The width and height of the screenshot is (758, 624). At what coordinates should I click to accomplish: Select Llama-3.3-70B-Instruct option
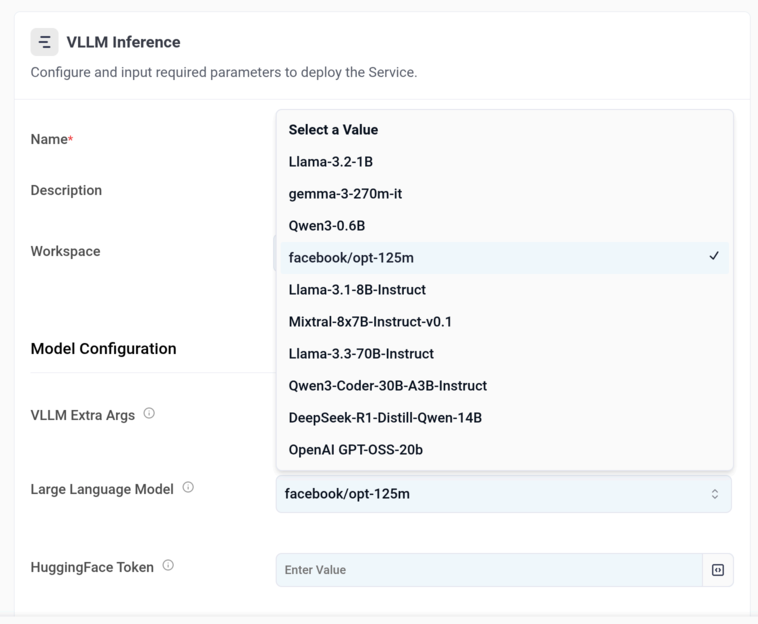pyautogui.click(x=505, y=353)
